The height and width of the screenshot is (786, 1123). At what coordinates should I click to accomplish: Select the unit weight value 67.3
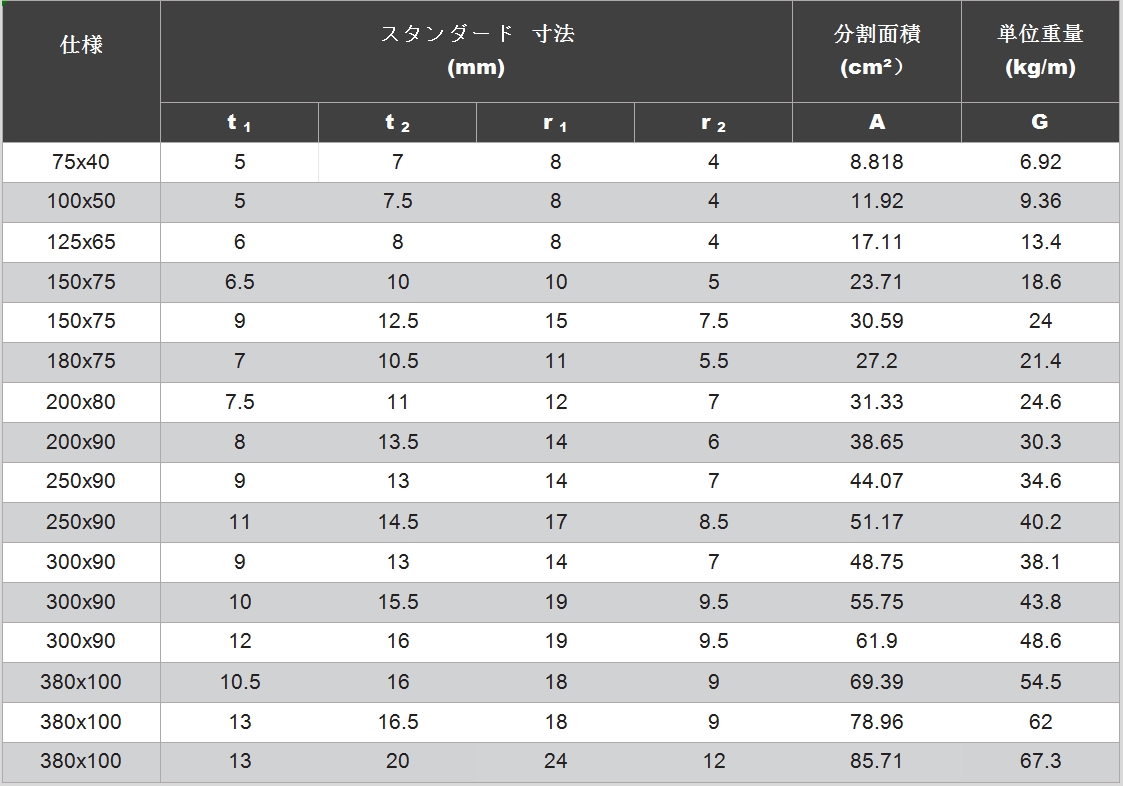[1040, 762]
